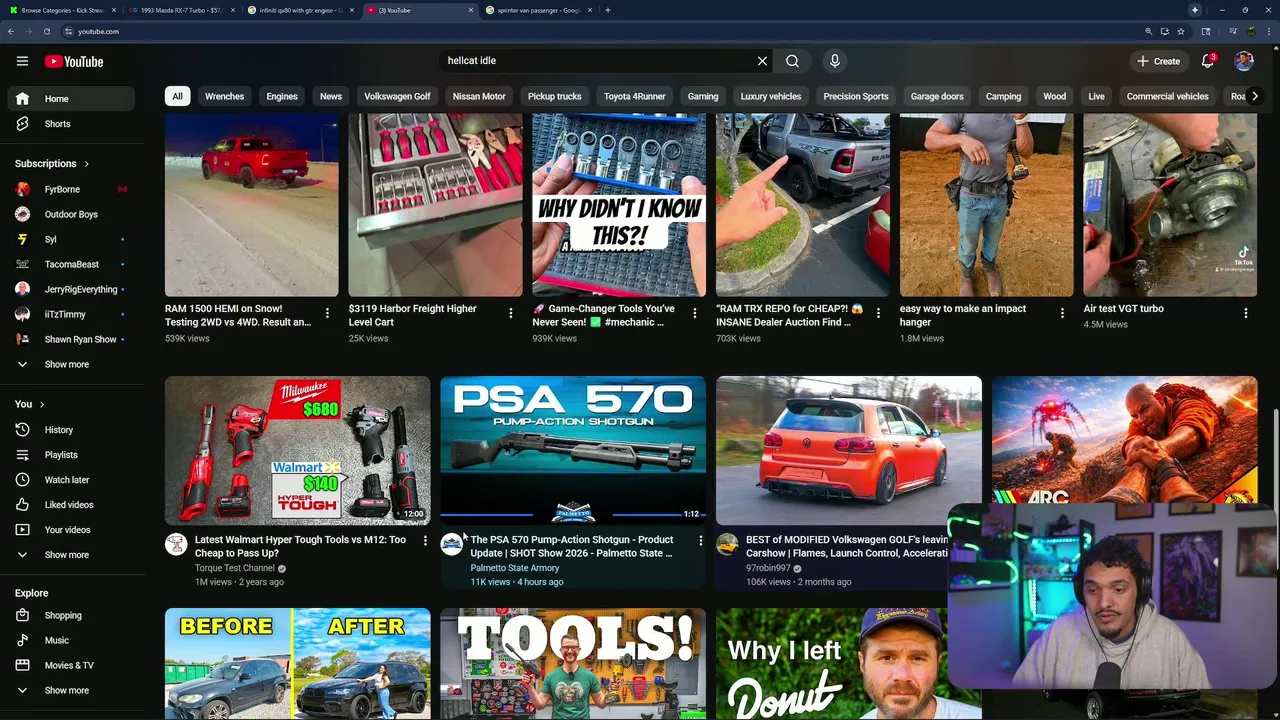Open Liked videos
Screen dimensions: 1280x720
pyautogui.click(x=71, y=505)
